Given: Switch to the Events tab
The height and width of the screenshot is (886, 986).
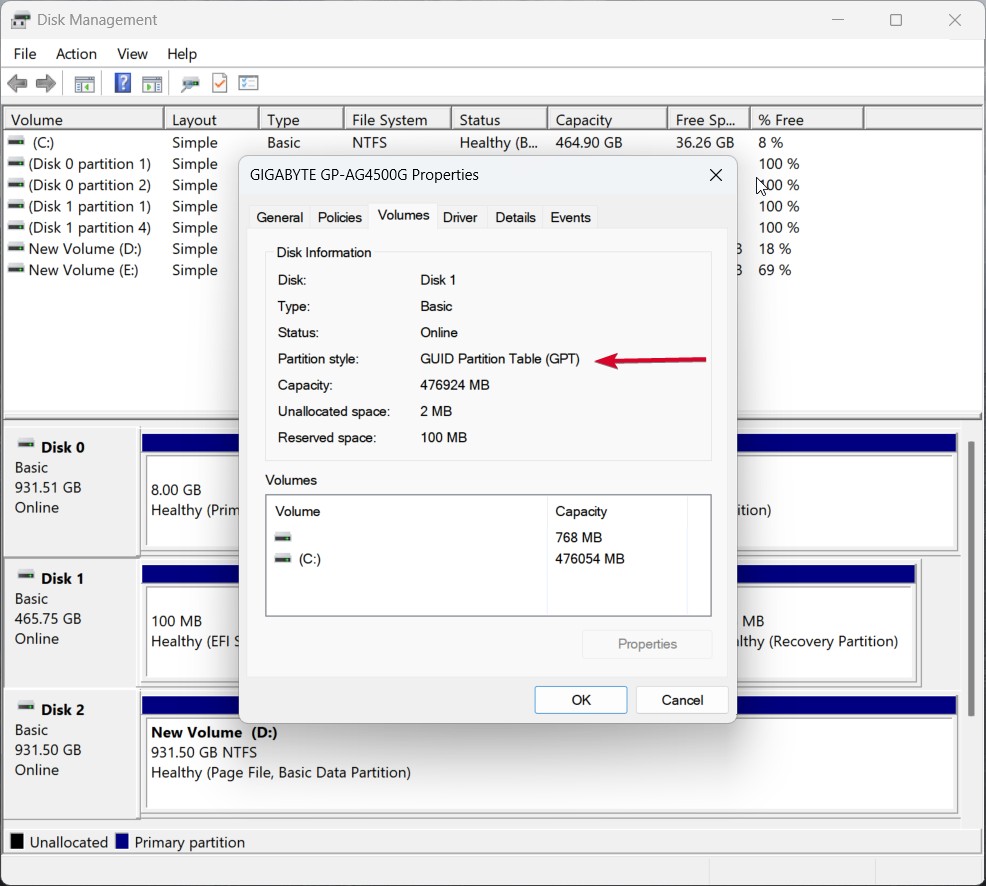Looking at the screenshot, I should 570,217.
